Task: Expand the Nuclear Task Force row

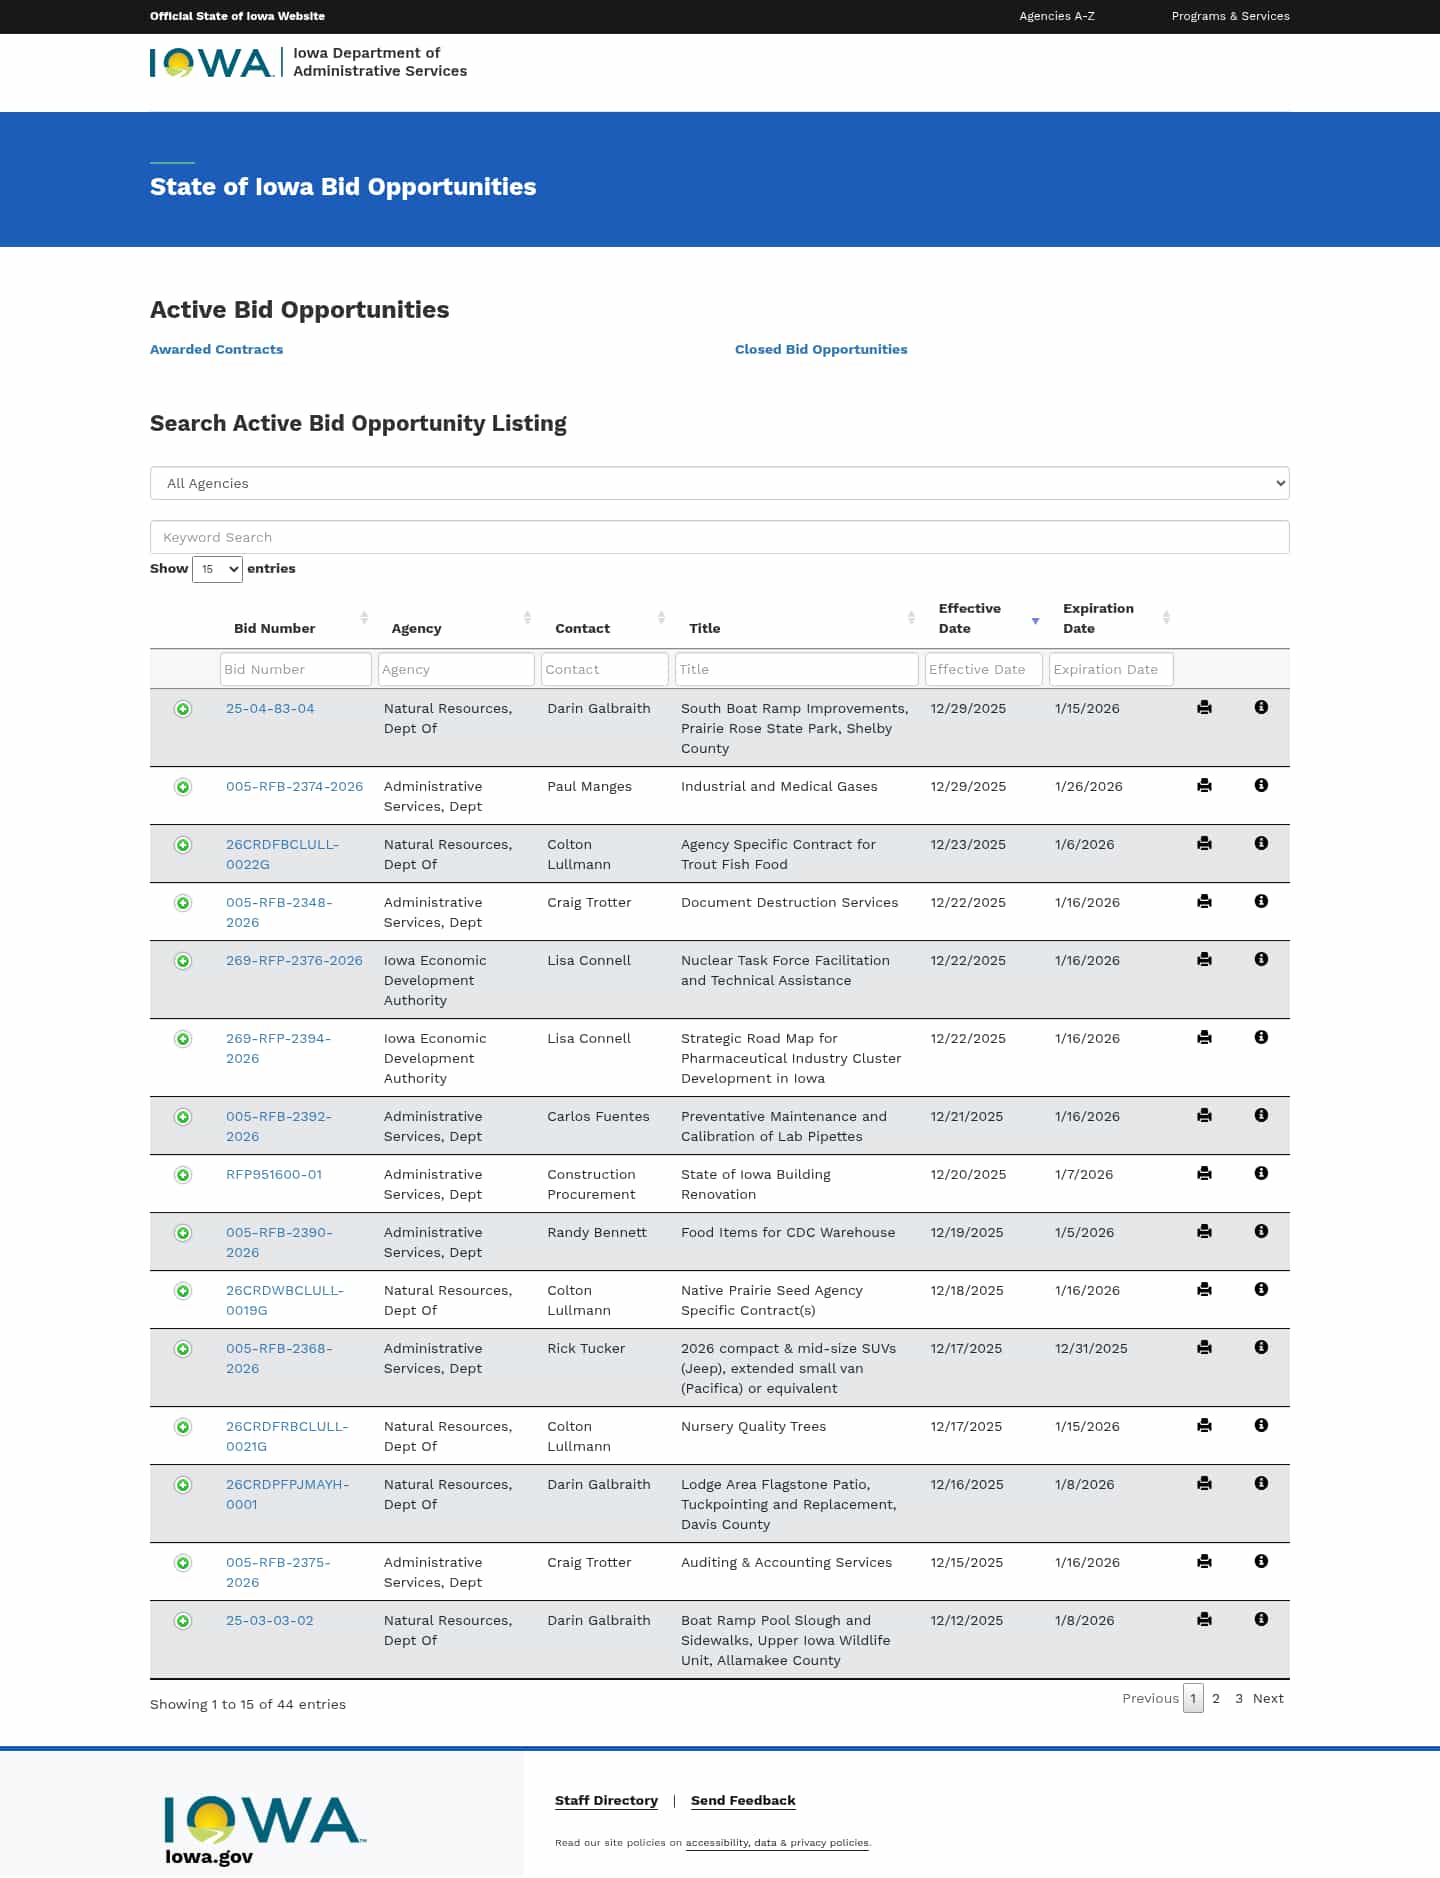Action: 183,961
